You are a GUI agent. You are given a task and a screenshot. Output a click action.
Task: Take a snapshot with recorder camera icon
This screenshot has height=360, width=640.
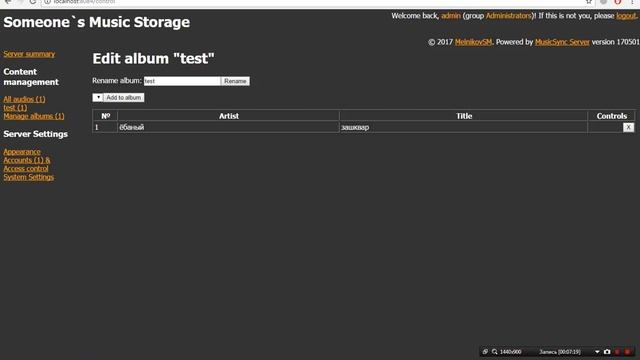pyautogui.click(x=607, y=351)
